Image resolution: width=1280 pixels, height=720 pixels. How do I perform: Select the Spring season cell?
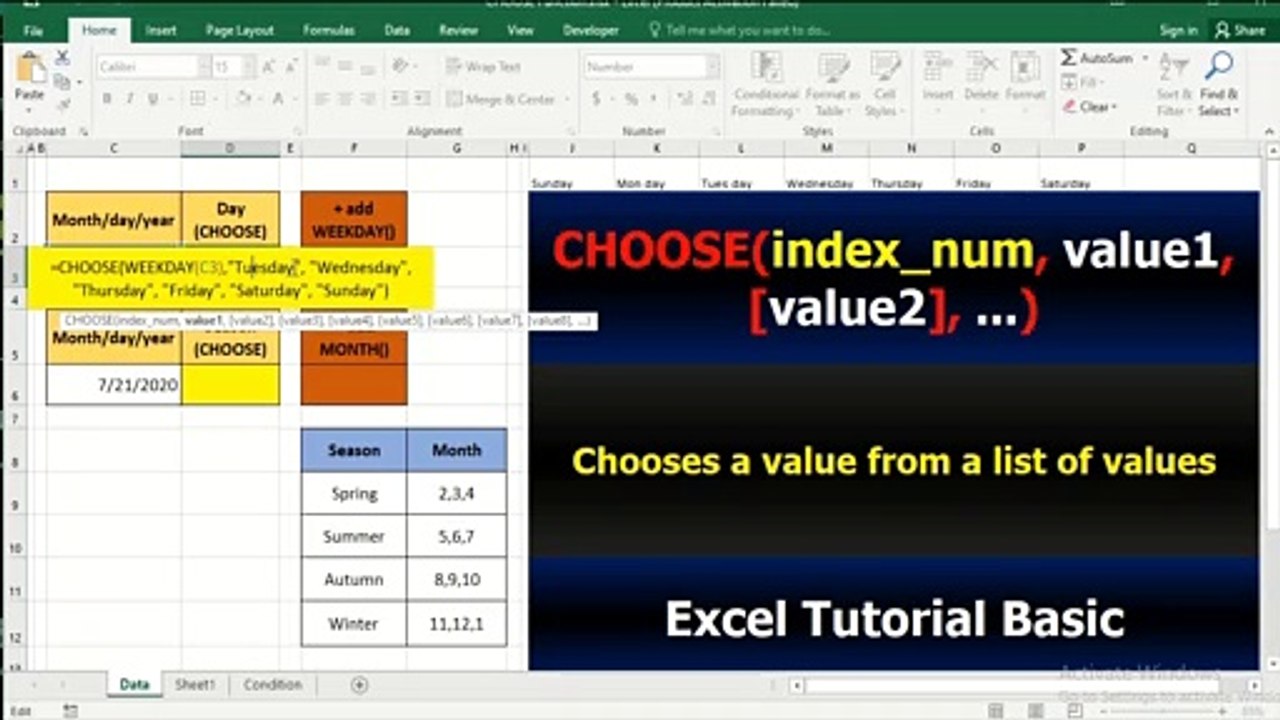tap(354, 493)
